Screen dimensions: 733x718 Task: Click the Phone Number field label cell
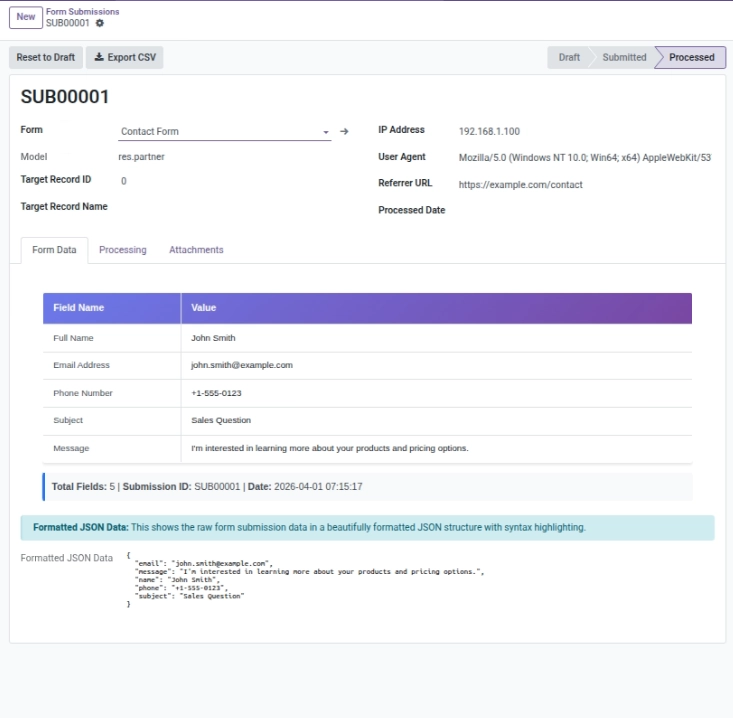pyautogui.click(x=112, y=393)
